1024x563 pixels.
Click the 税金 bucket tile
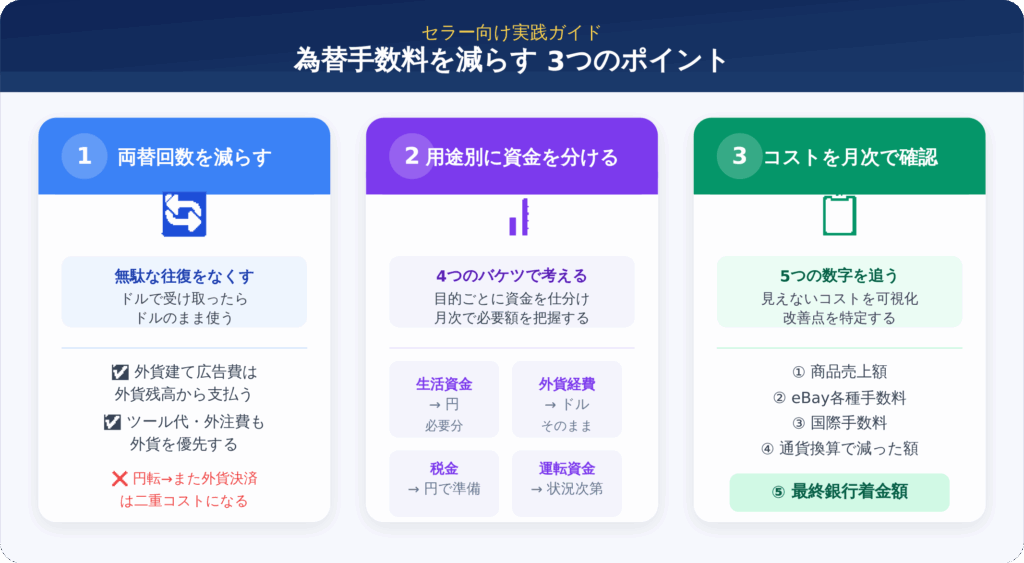point(444,482)
